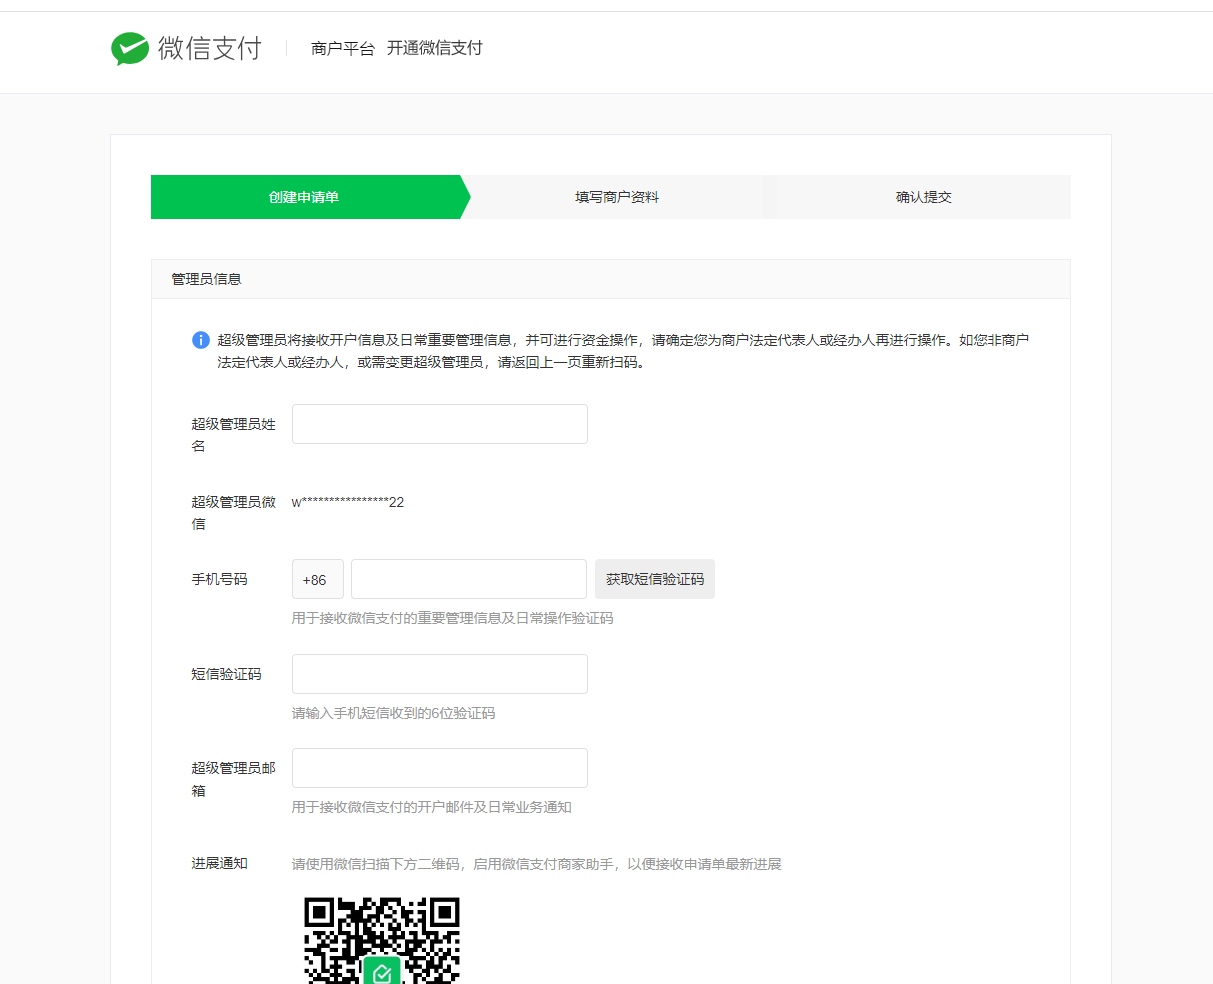Select the 创建申请单 step tab

(x=305, y=197)
